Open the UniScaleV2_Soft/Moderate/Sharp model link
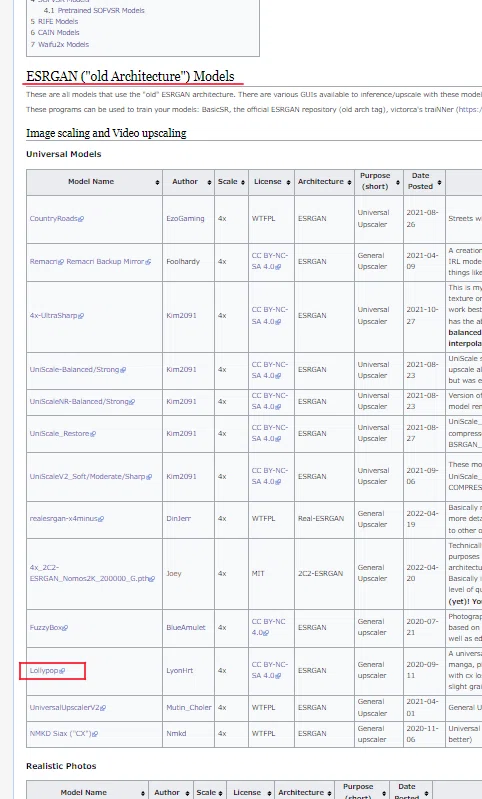 [x=91, y=476]
